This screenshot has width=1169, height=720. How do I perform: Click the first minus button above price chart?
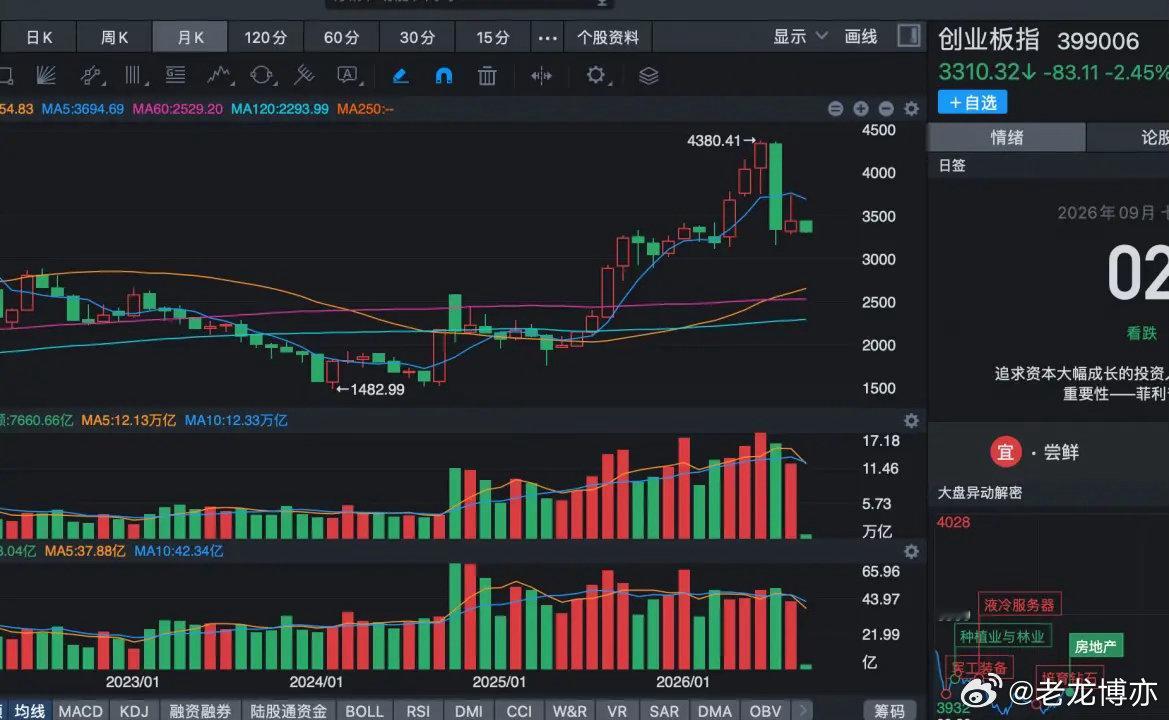coord(836,109)
